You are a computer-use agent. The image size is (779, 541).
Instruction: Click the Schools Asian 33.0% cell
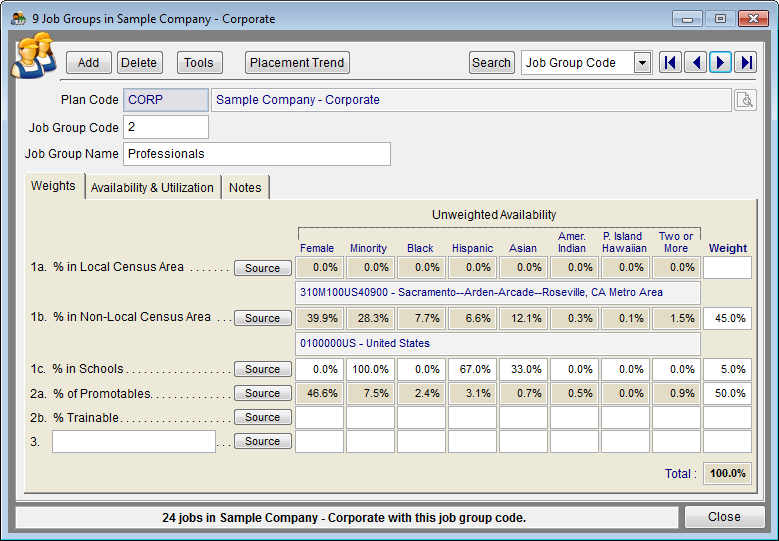click(523, 369)
